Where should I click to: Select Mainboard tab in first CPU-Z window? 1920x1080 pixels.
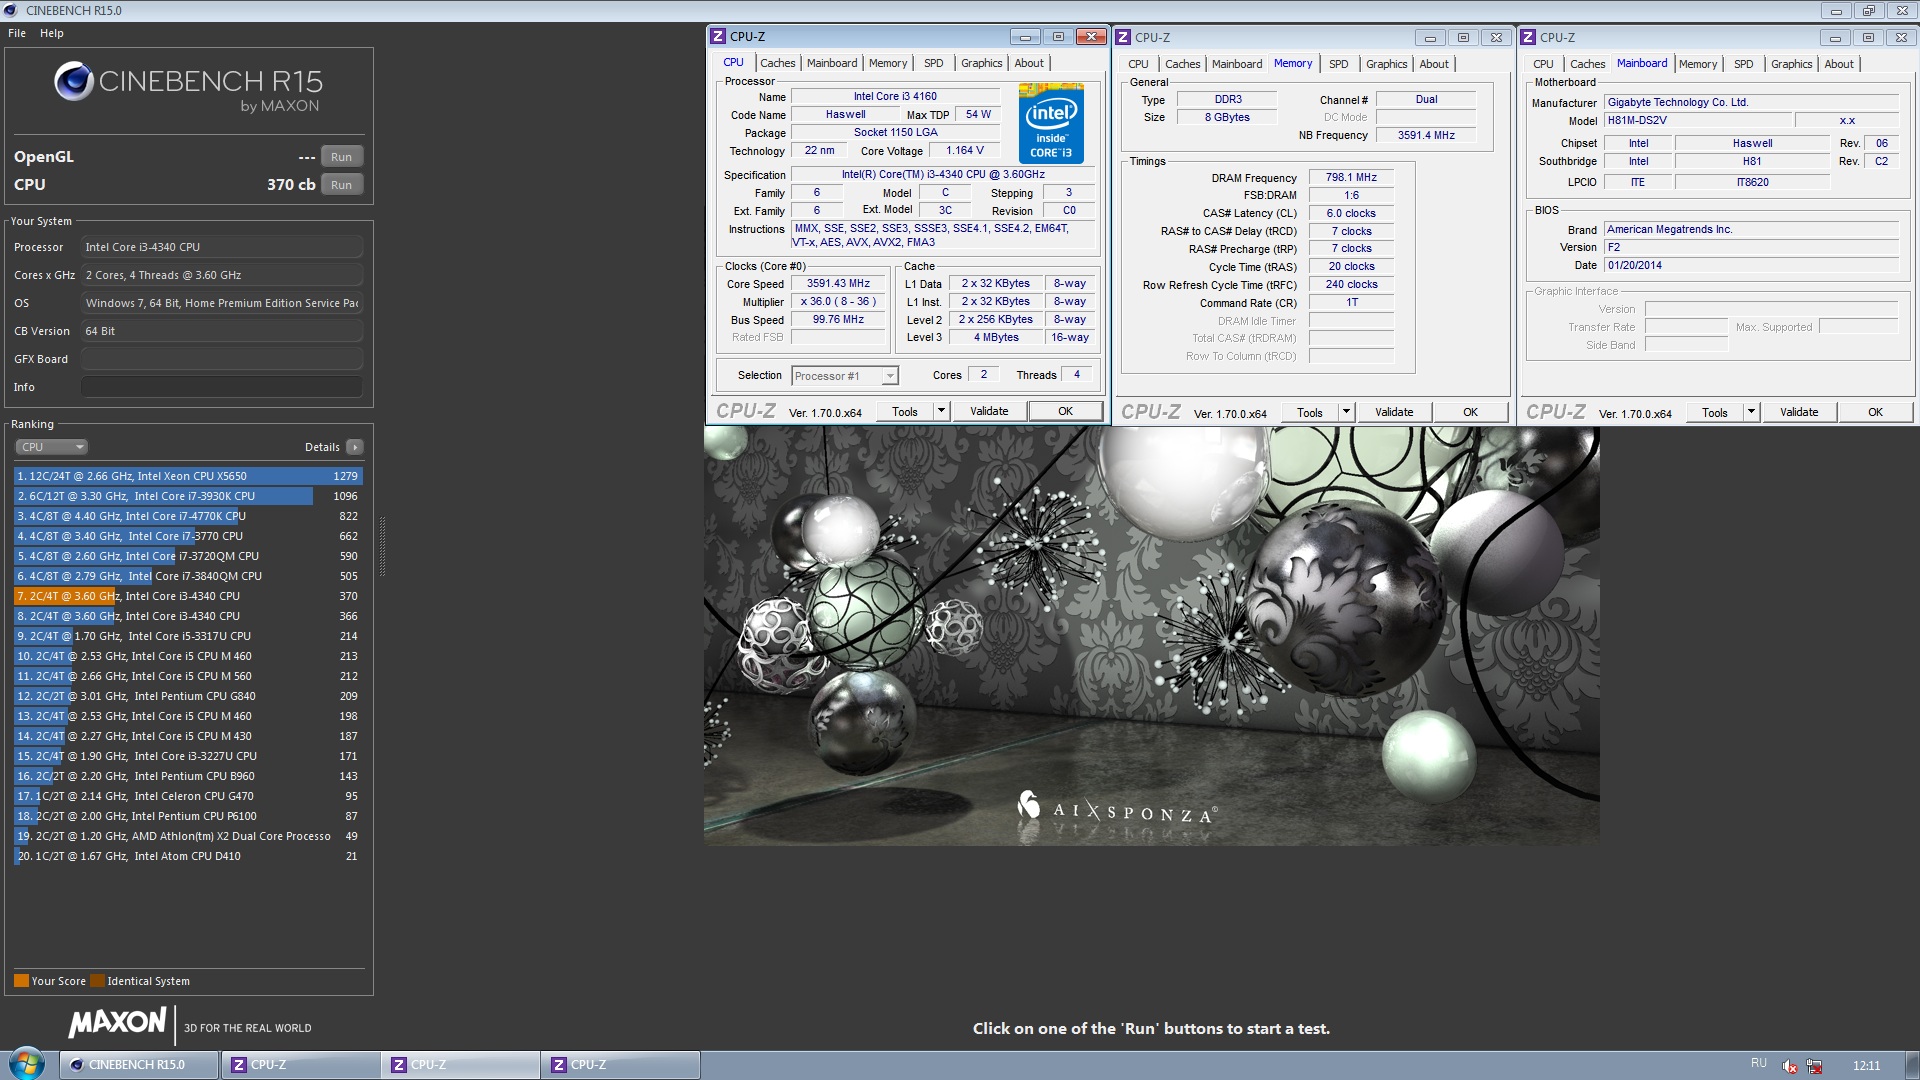point(832,63)
